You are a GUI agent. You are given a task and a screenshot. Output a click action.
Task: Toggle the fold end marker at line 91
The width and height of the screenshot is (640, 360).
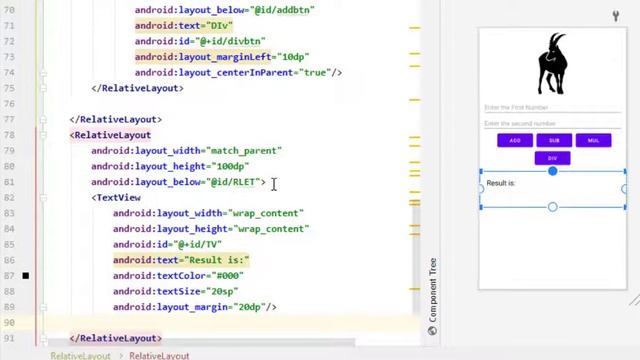coord(43,338)
